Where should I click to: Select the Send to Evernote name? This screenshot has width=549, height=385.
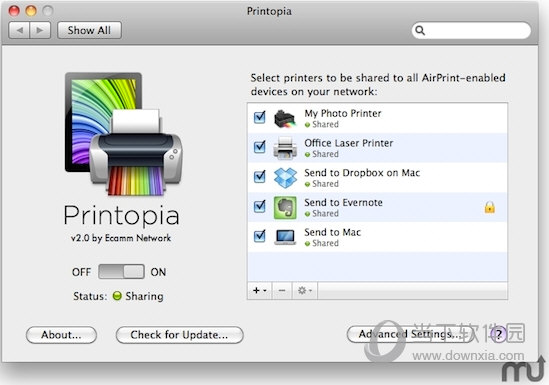343,203
